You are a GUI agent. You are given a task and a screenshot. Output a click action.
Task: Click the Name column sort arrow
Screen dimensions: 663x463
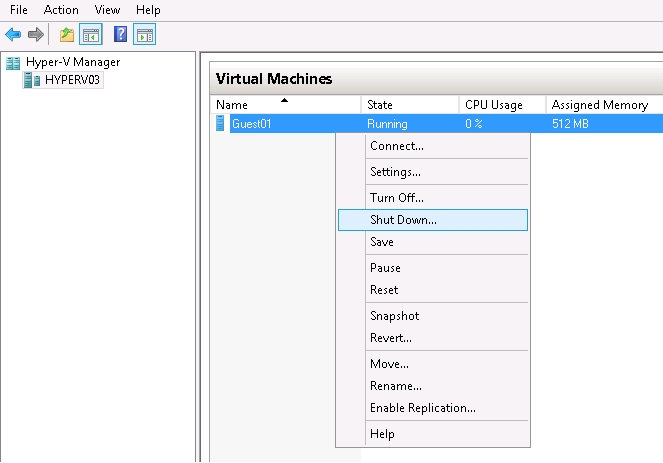(285, 100)
